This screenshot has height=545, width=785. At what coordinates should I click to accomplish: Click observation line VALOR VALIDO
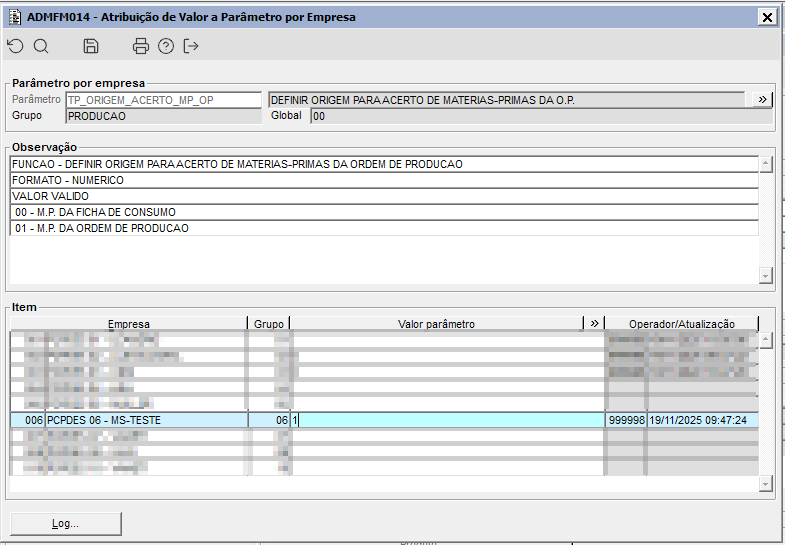(x=384, y=196)
